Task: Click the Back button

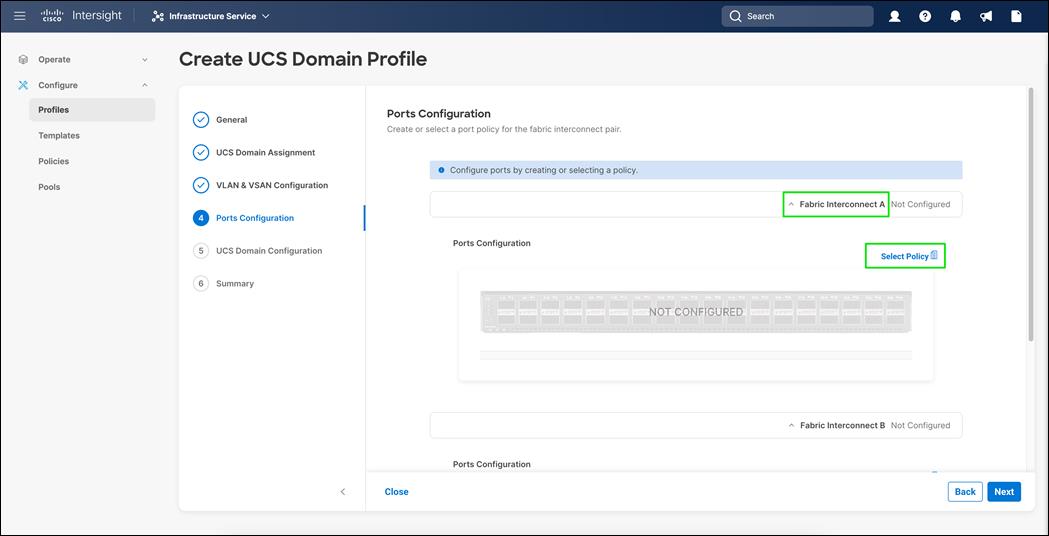Action: (x=965, y=492)
